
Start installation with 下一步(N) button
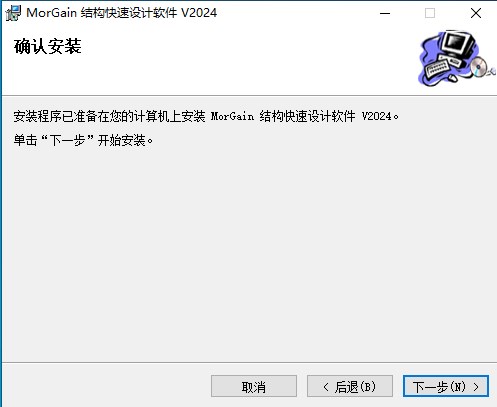tap(446, 386)
